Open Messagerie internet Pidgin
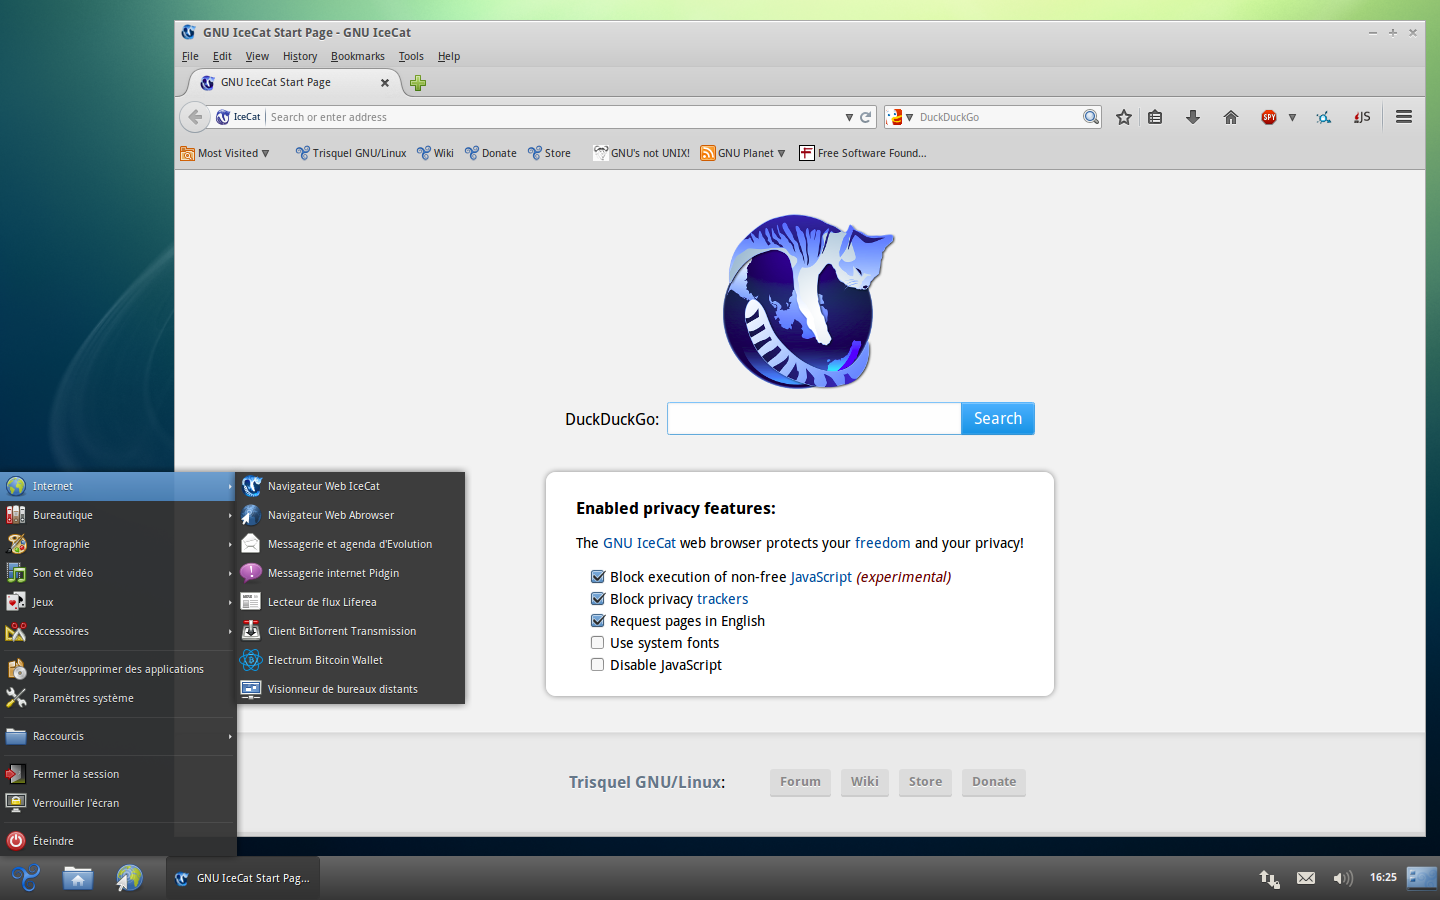This screenshot has width=1440, height=900. tap(351, 573)
